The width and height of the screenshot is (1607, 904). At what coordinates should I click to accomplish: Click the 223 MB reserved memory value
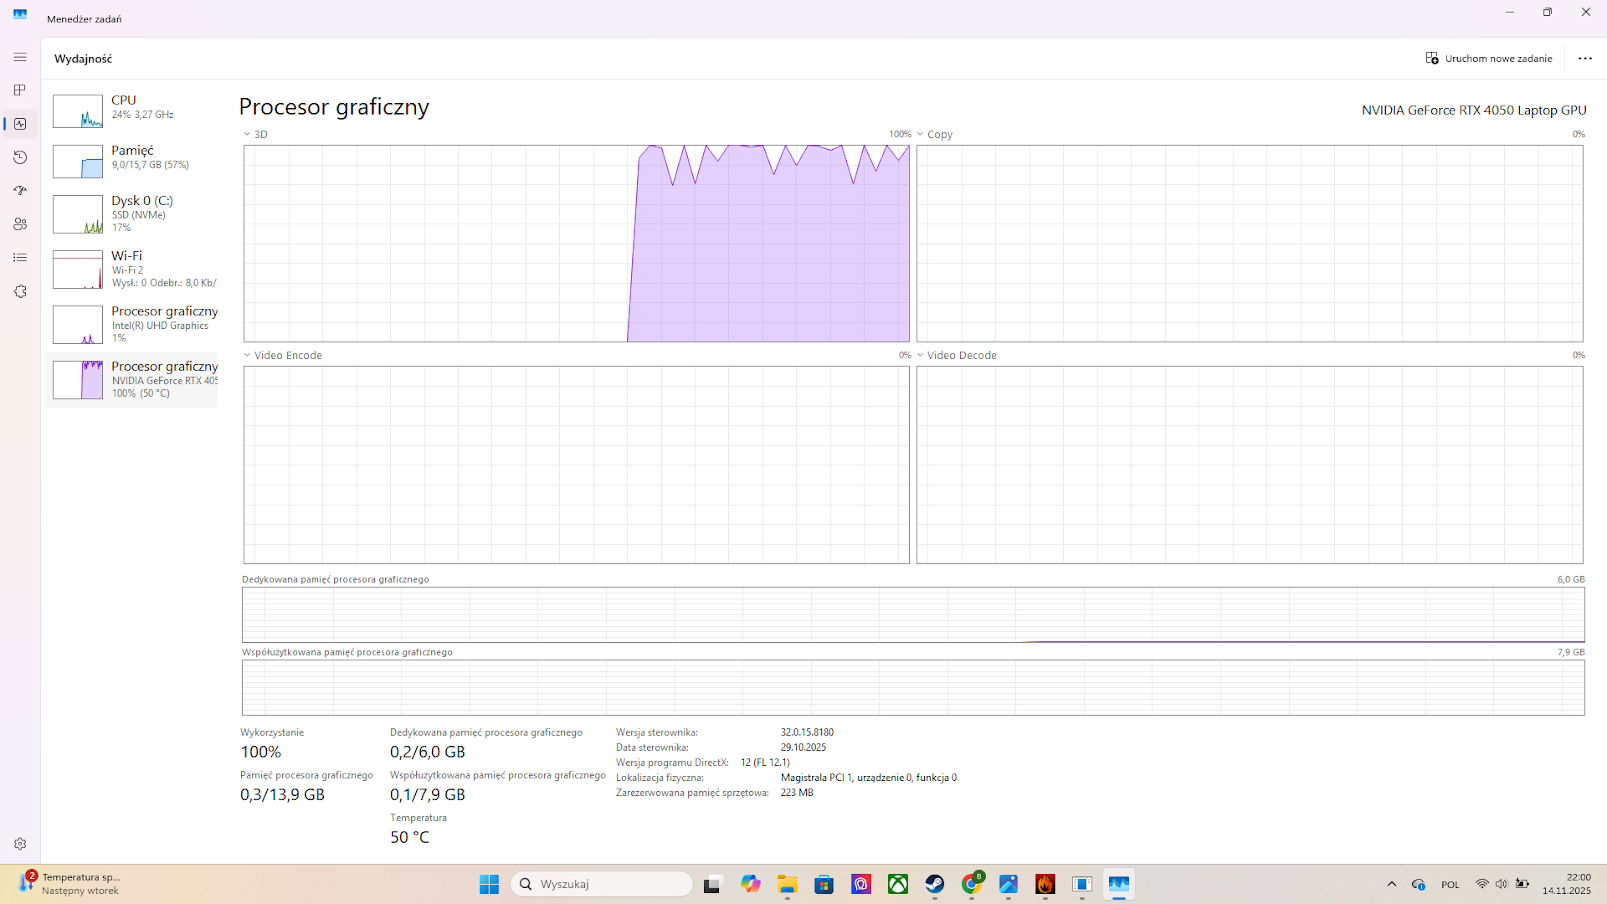[x=797, y=792]
